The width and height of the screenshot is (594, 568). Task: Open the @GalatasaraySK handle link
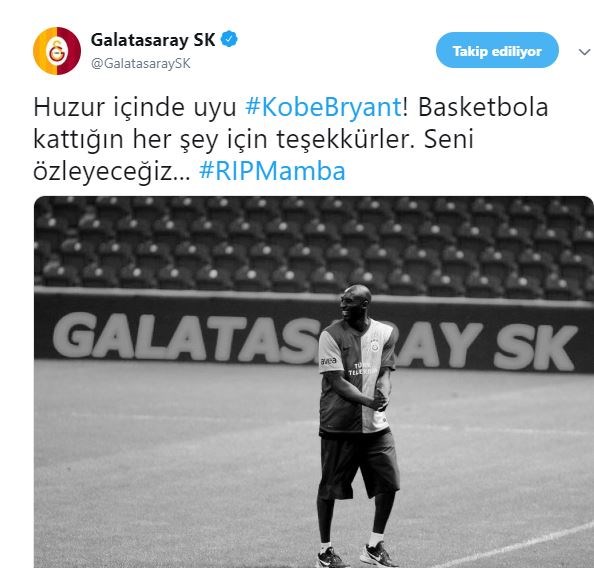[x=141, y=63]
